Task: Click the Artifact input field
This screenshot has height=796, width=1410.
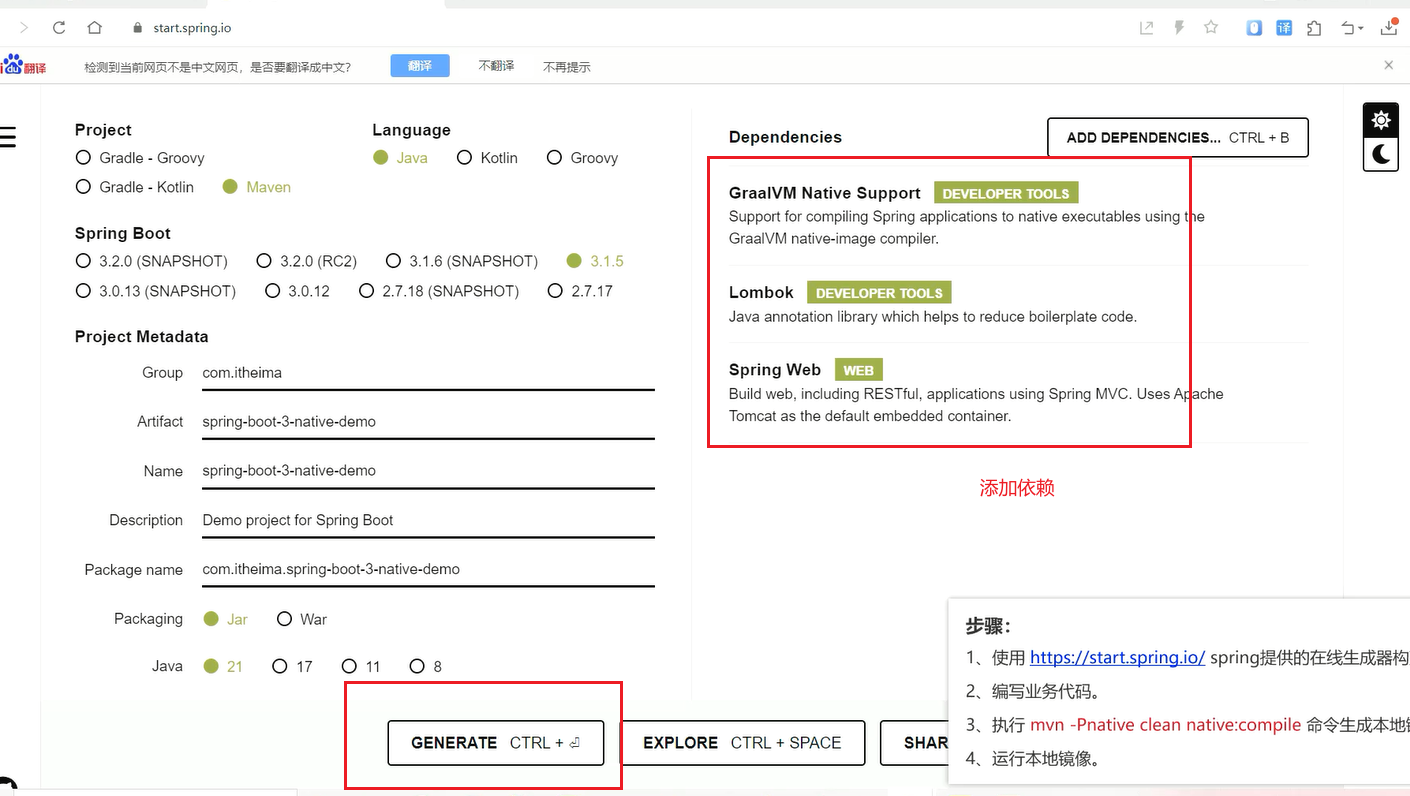Action: click(x=427, y=422)
